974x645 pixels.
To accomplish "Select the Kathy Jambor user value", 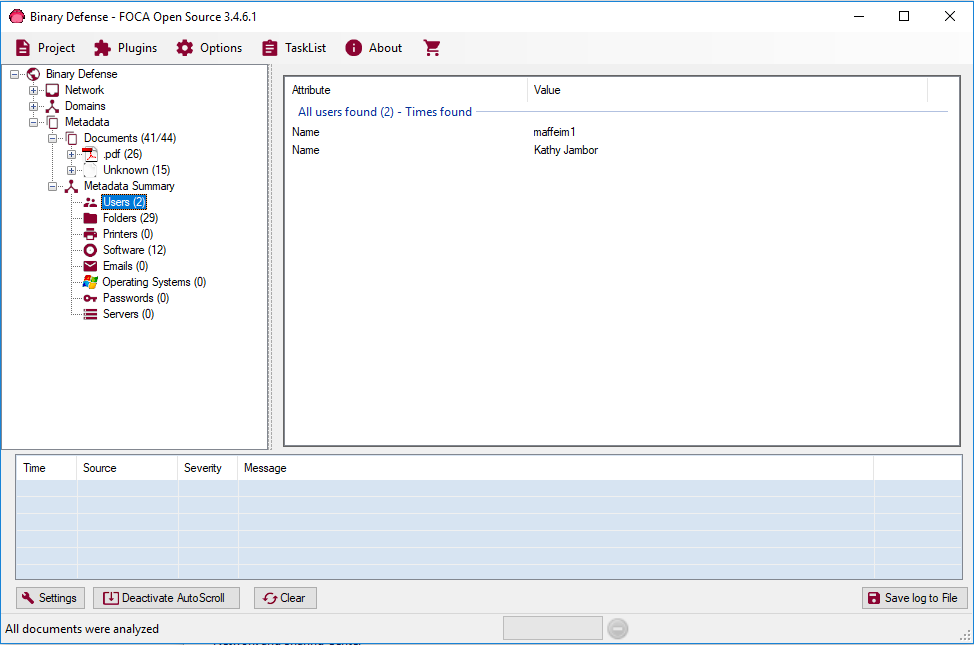I will pyautogui.click(x=566, y=150).
